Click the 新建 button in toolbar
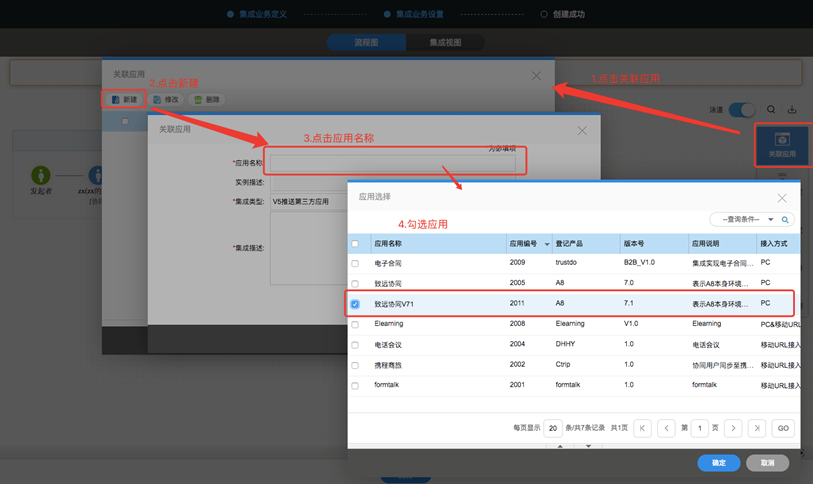The image size is (813, 484). [125, 100]
